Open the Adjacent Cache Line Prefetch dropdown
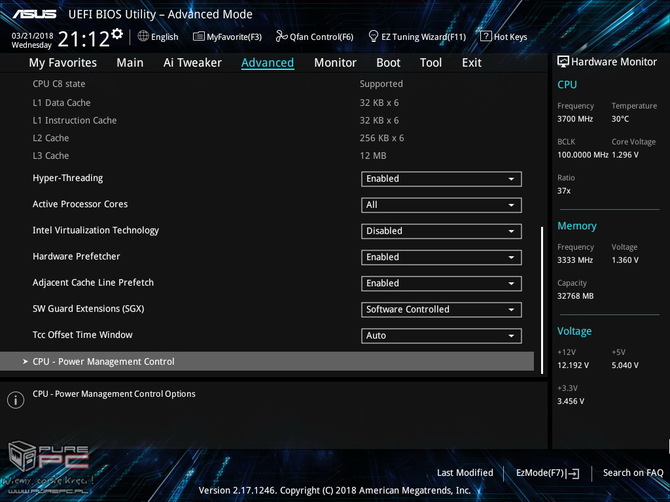 coord(441,283)
